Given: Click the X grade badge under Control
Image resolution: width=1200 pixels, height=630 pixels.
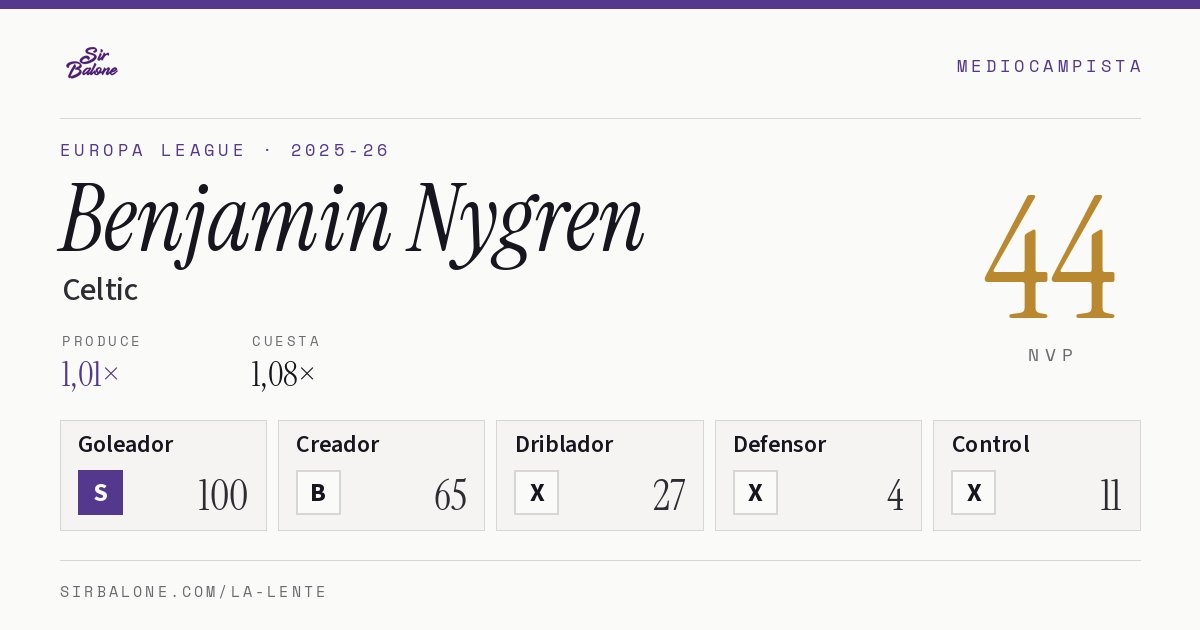Looking at the screenshot, I should pos(973,492).
